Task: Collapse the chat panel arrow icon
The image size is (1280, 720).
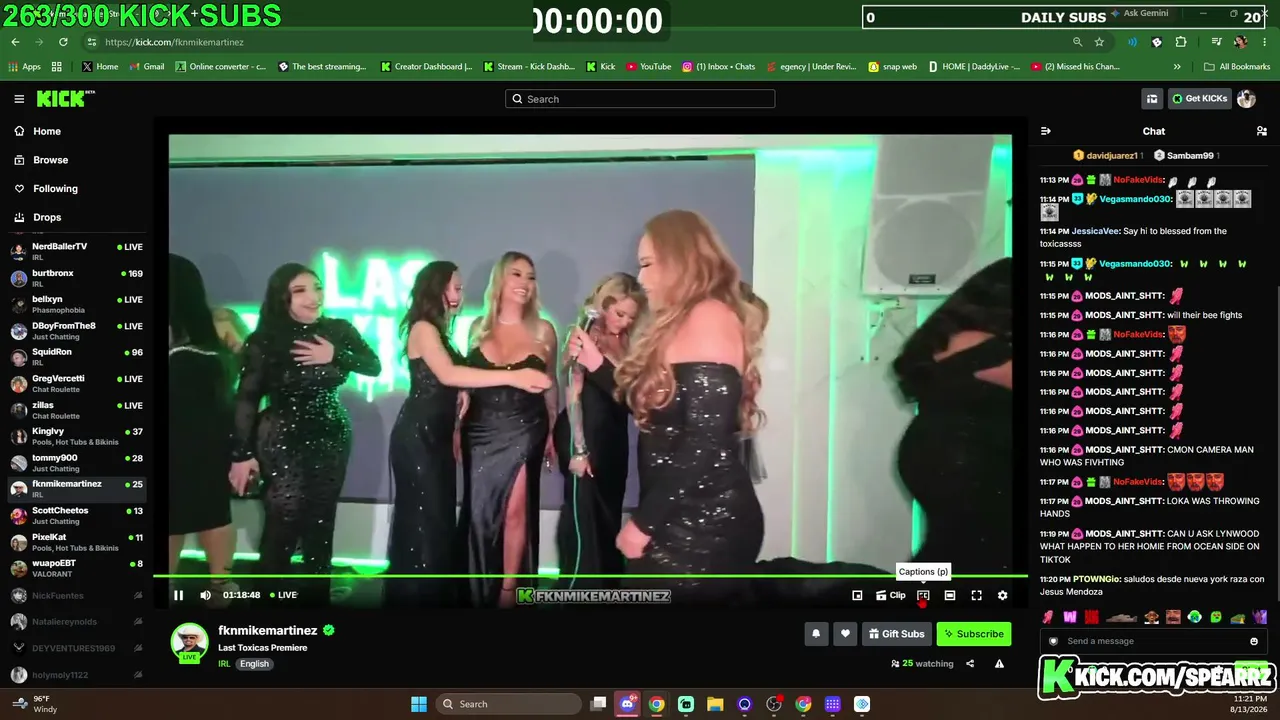Action: tap(1046, 131)
